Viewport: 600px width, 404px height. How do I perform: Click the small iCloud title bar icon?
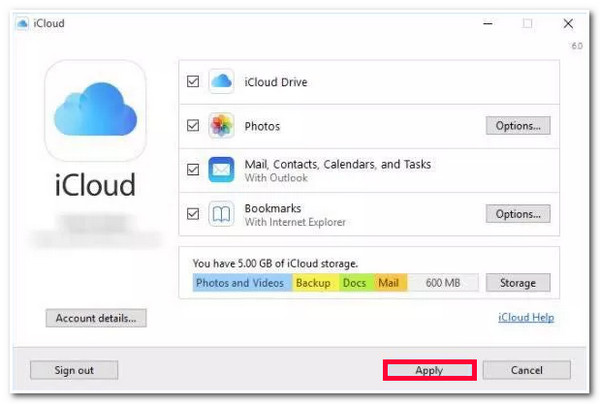coord(22,24)
